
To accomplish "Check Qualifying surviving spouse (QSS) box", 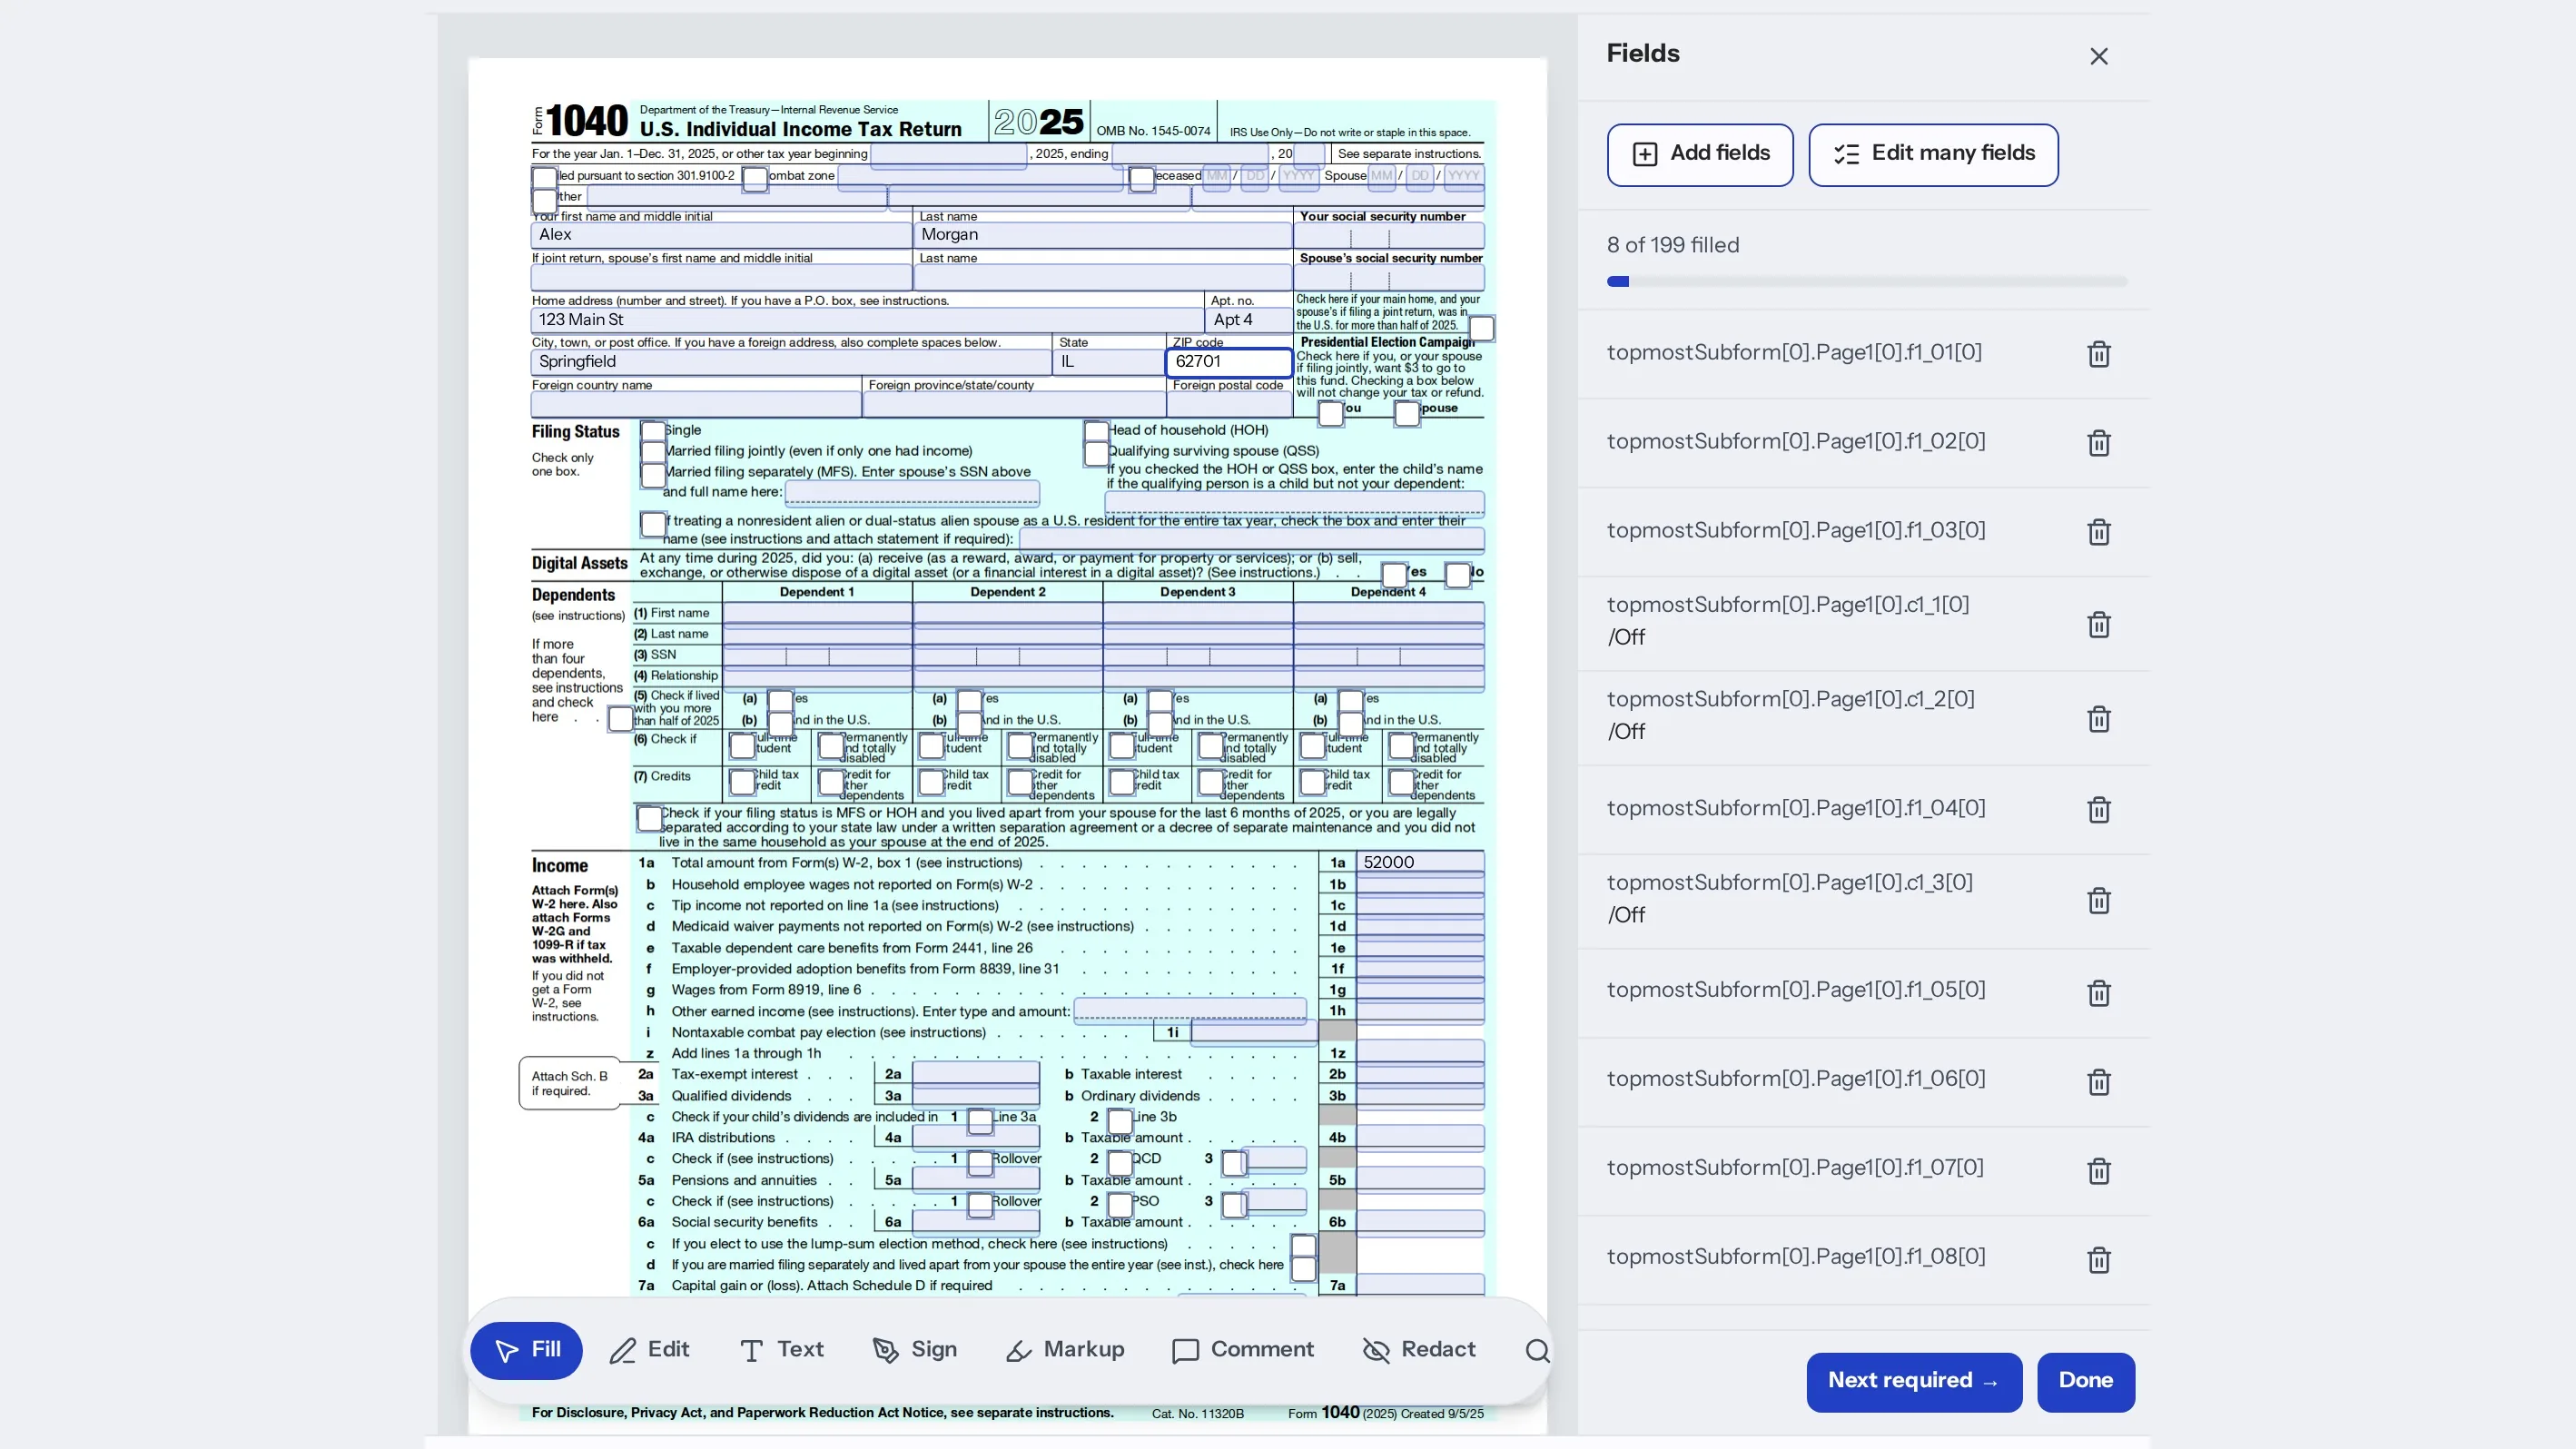I will click(1096, 453).
